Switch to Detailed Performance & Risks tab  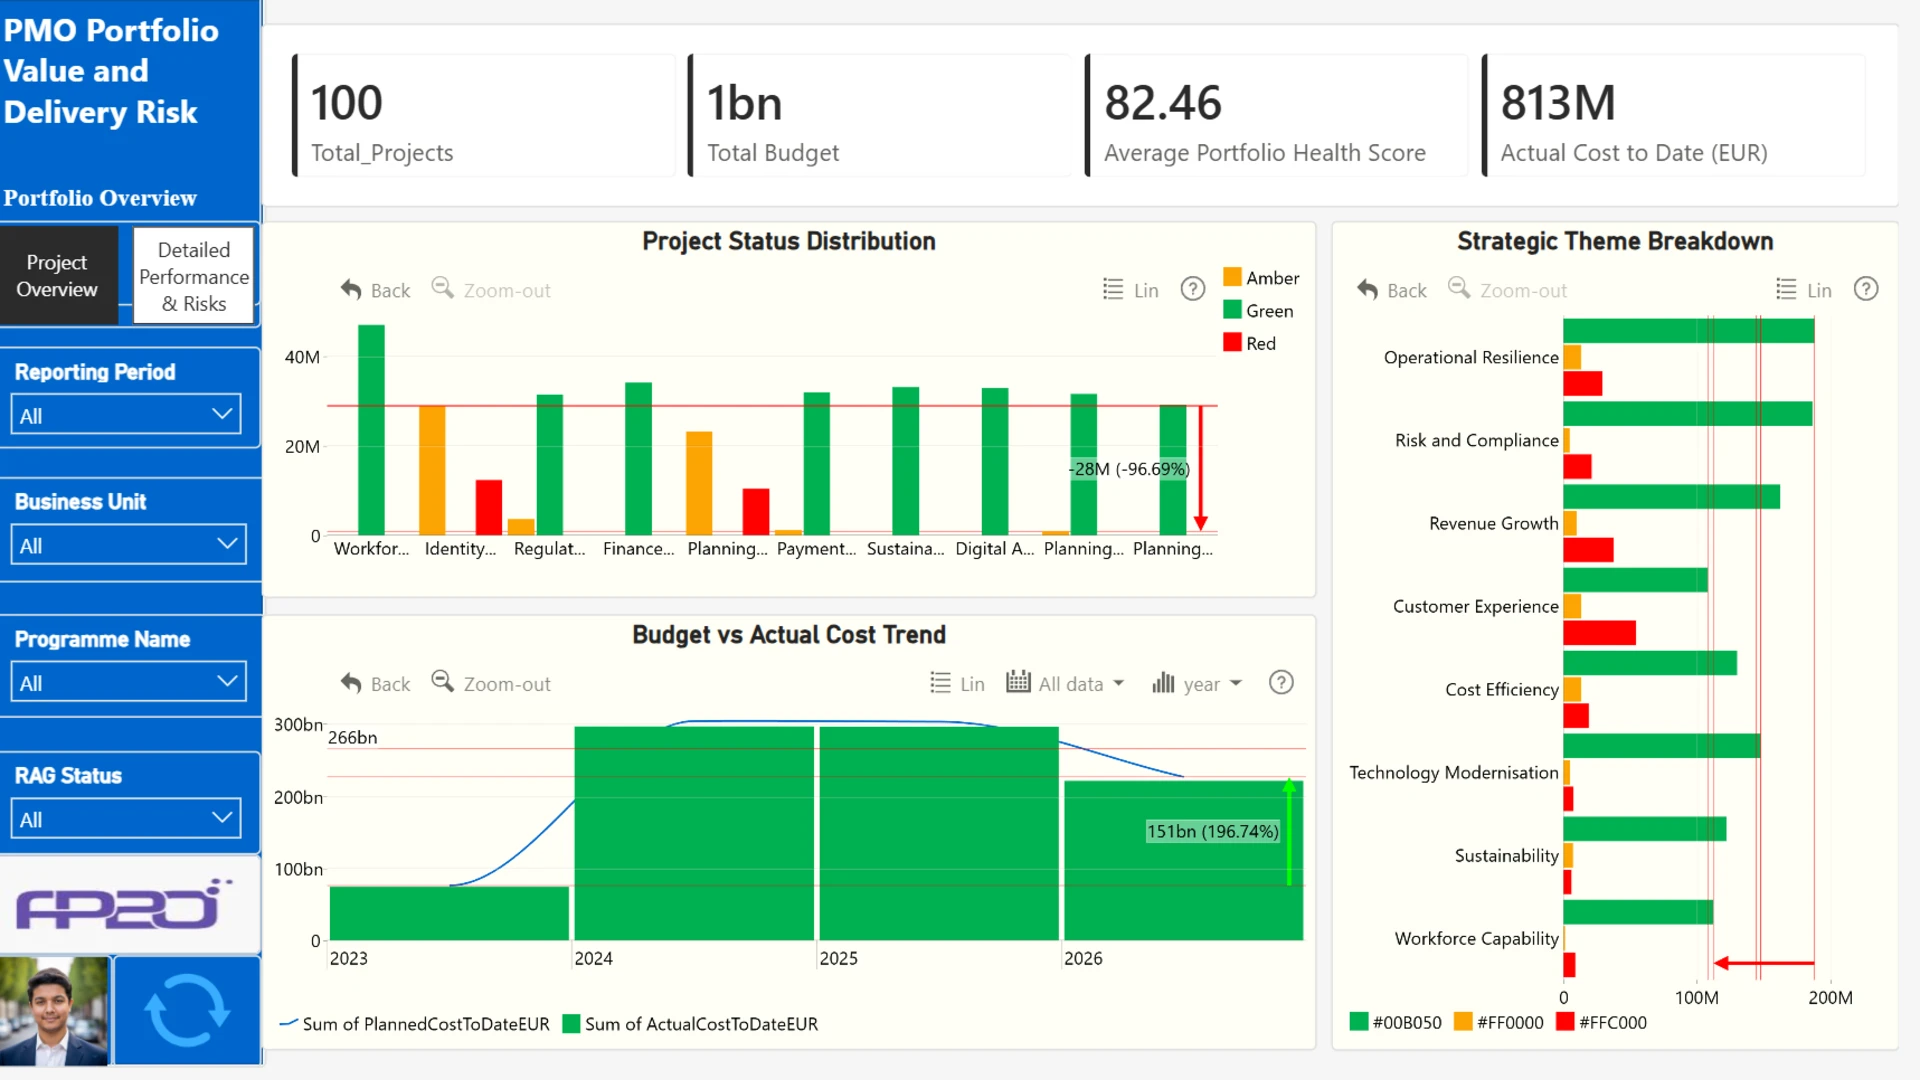coord(194,276)
